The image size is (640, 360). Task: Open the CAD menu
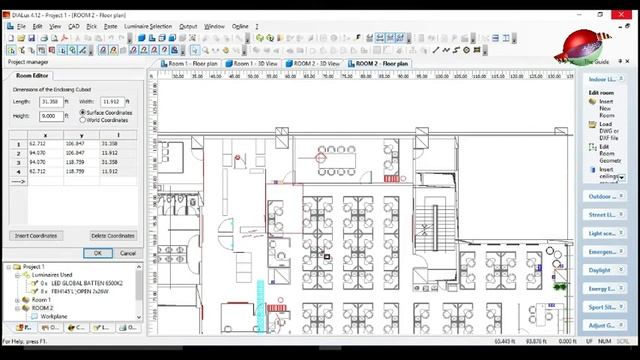pyautogui.click(x=74, y=26)
